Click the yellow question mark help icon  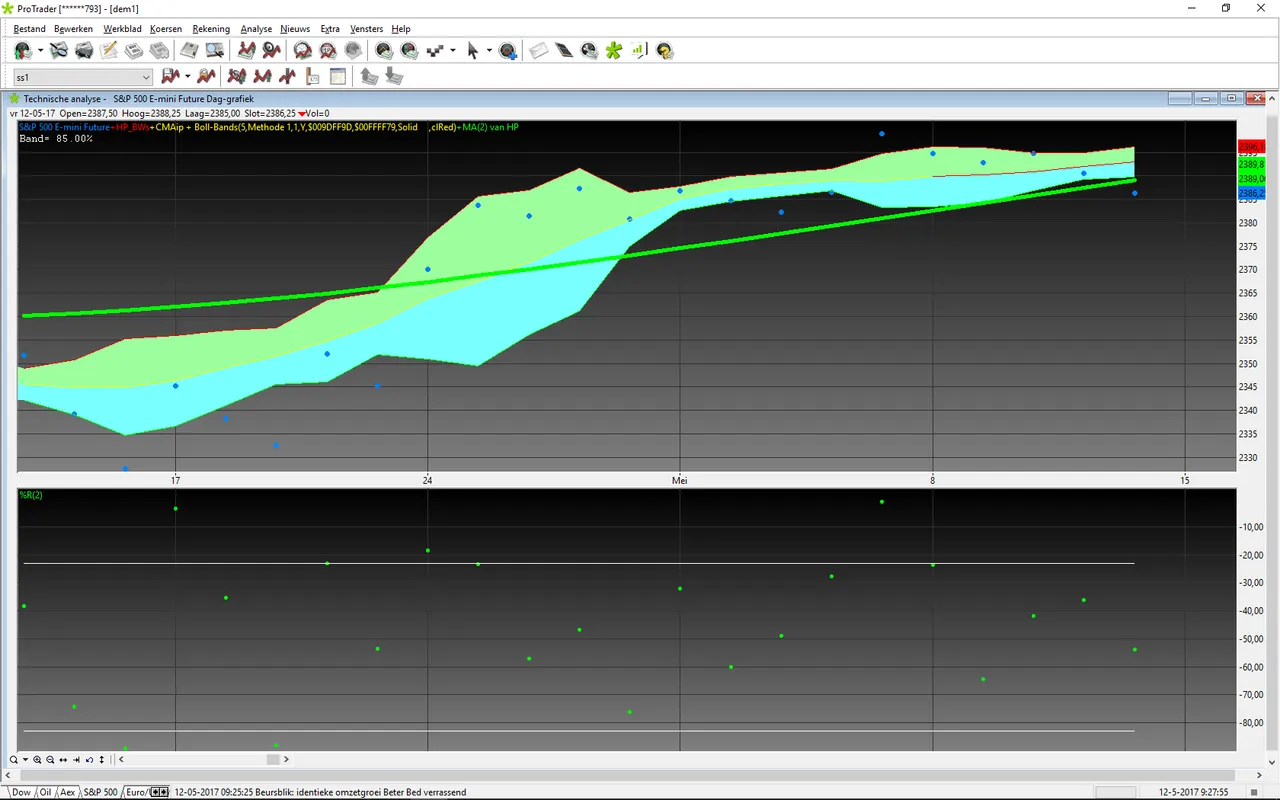coord(663,50)
